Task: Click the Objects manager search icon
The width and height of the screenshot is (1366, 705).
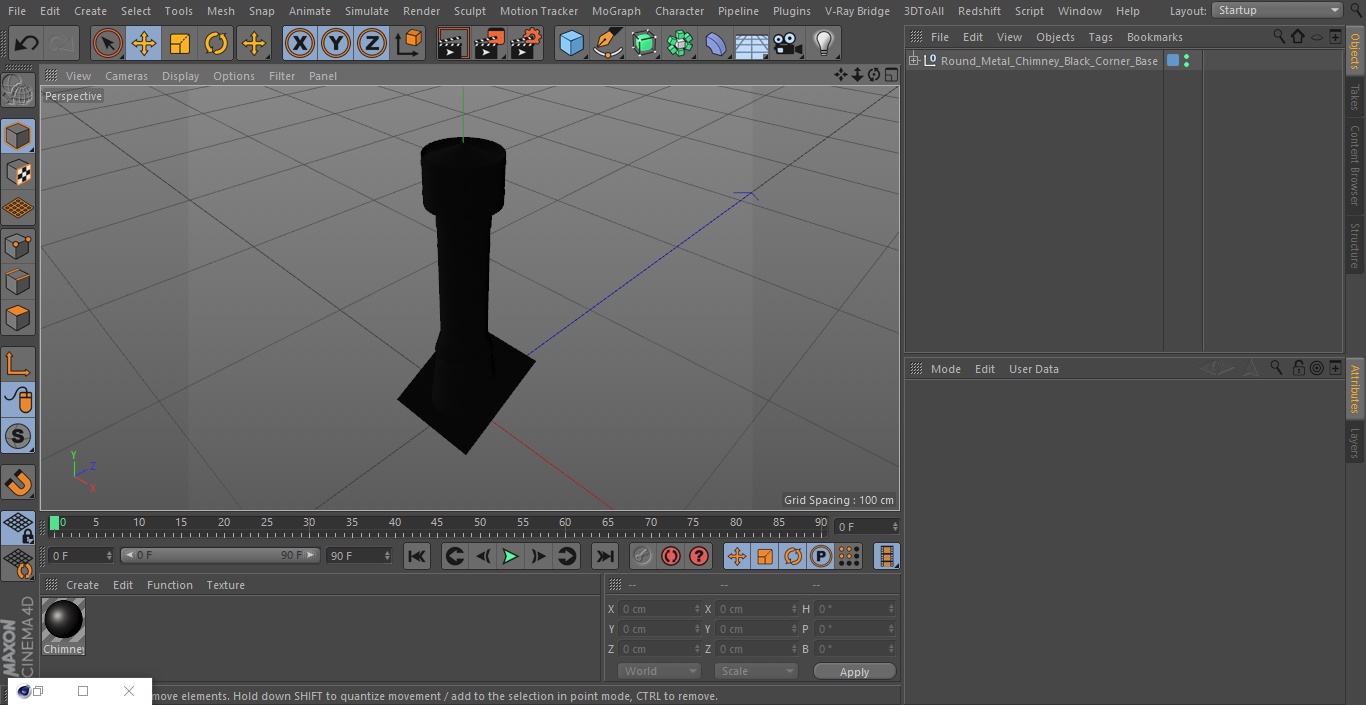Action: 1279,36
